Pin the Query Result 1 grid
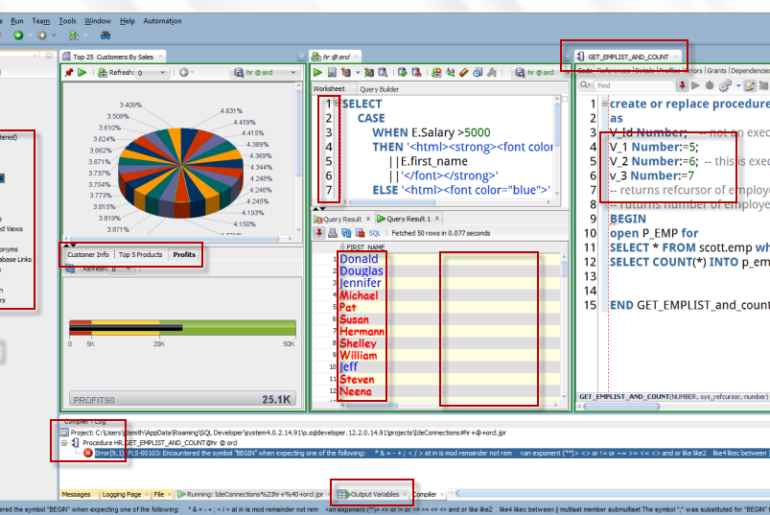The height and width of the screenshot is (515, 770). [x=319, y=233]
